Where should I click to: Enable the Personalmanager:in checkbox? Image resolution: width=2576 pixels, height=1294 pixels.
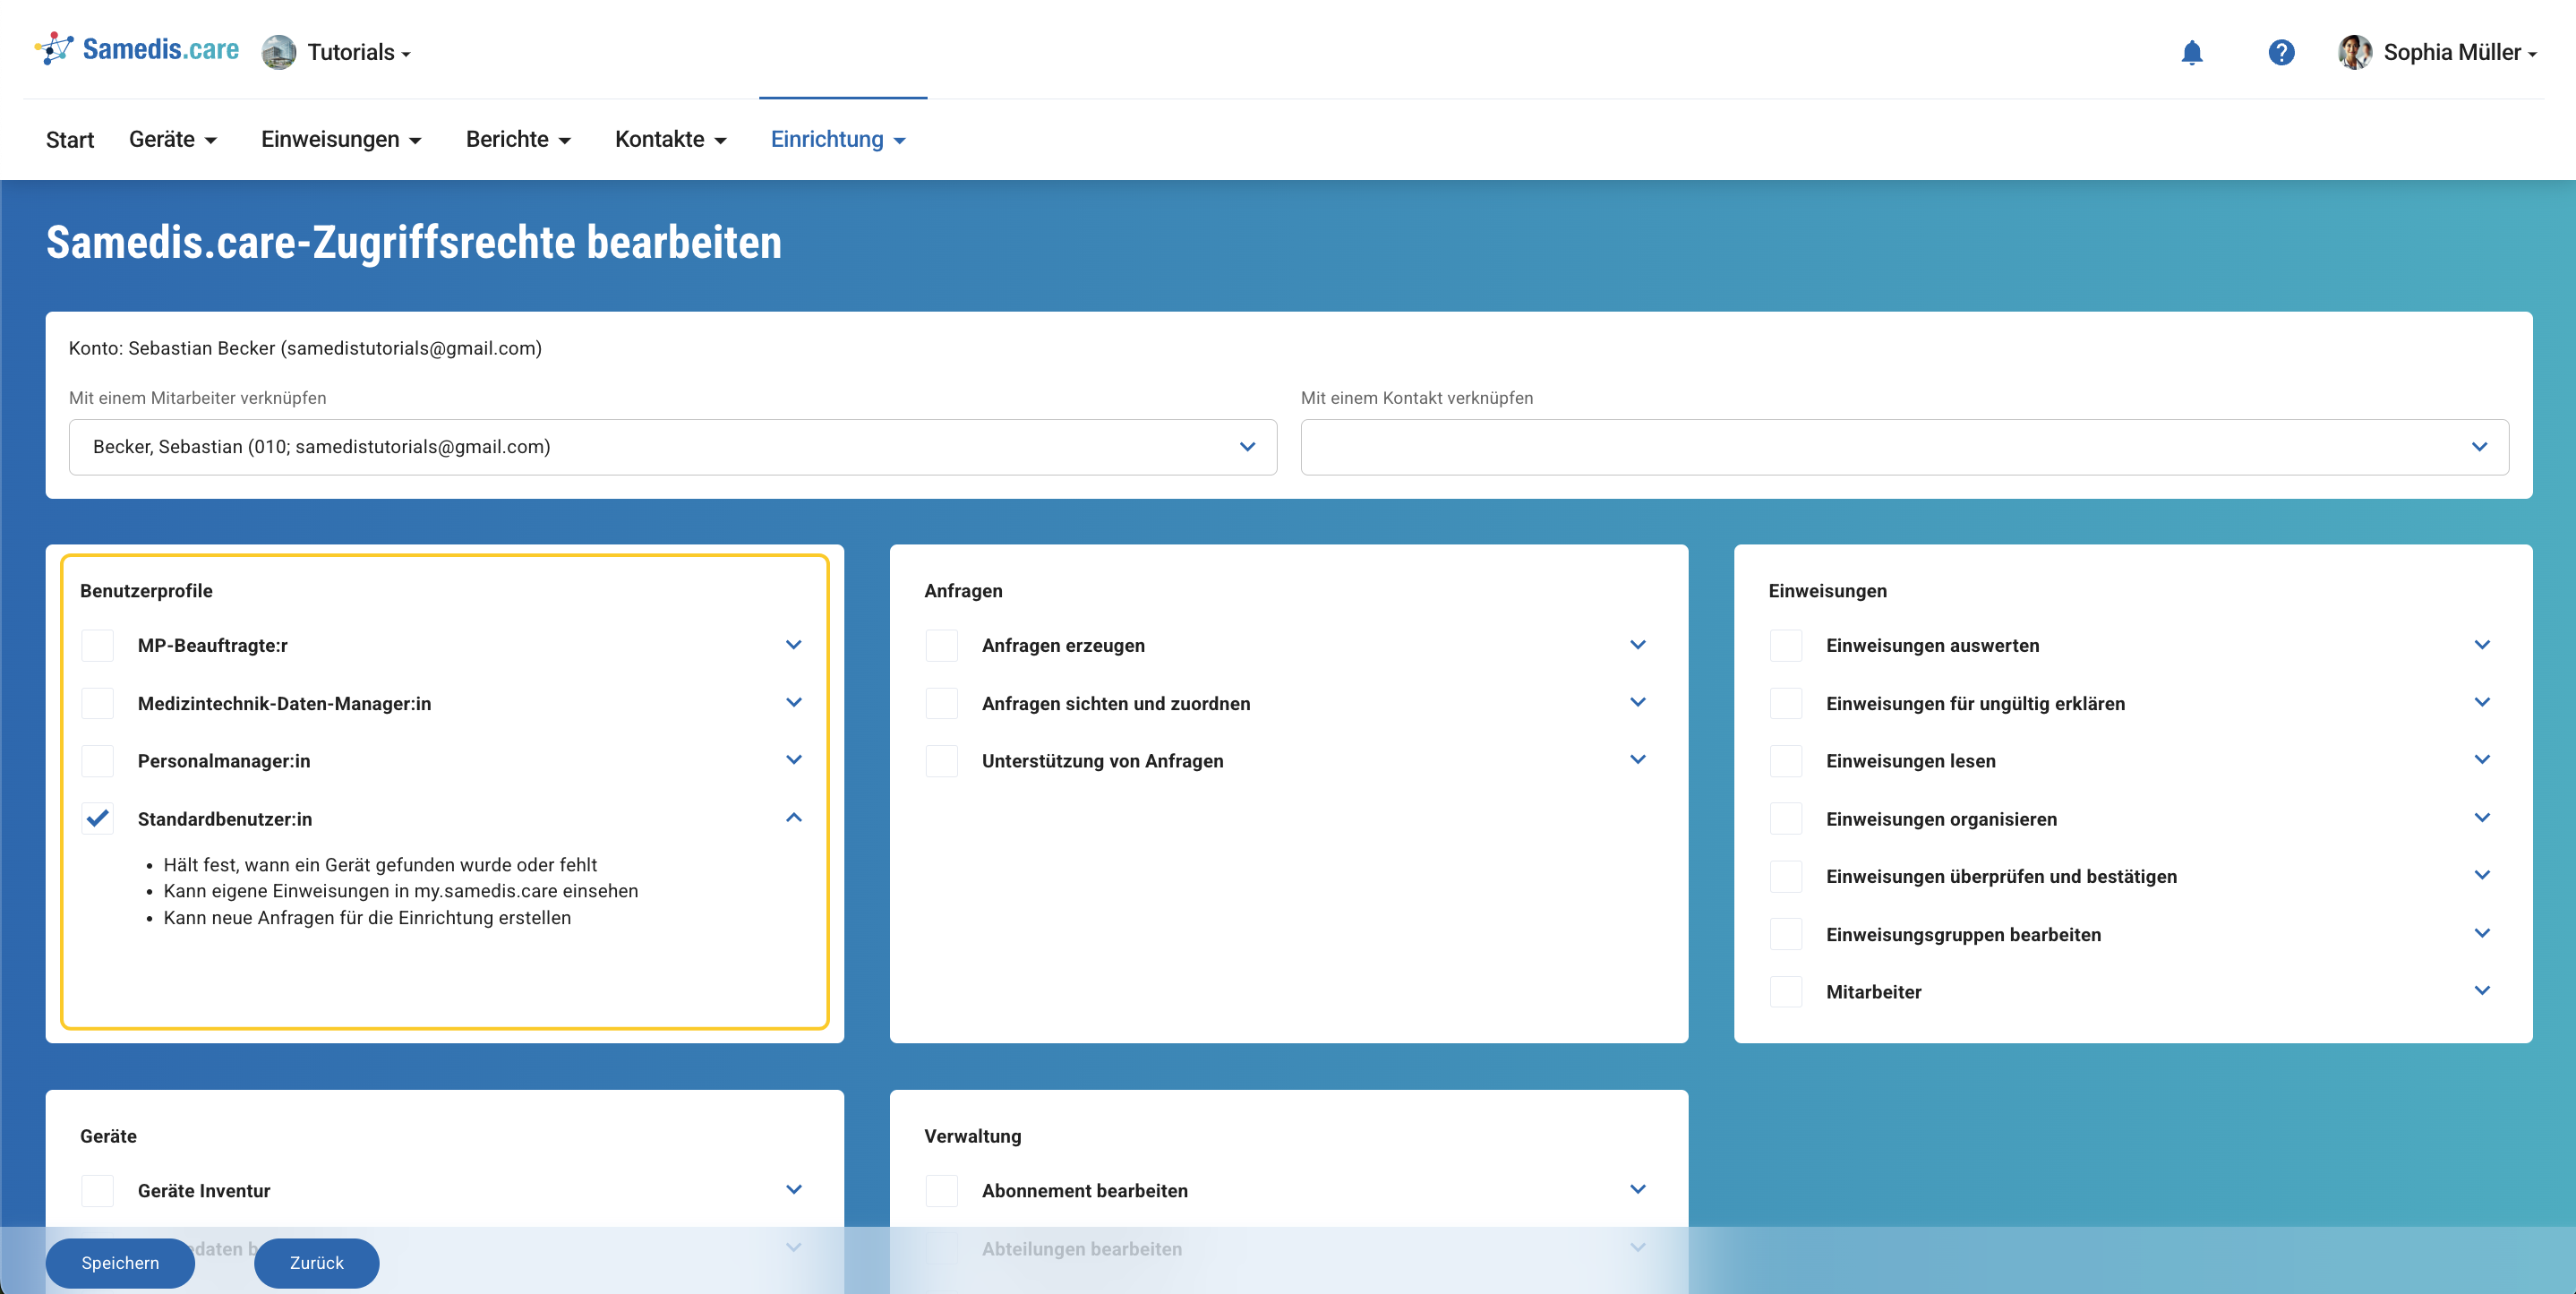pos(98,760)
